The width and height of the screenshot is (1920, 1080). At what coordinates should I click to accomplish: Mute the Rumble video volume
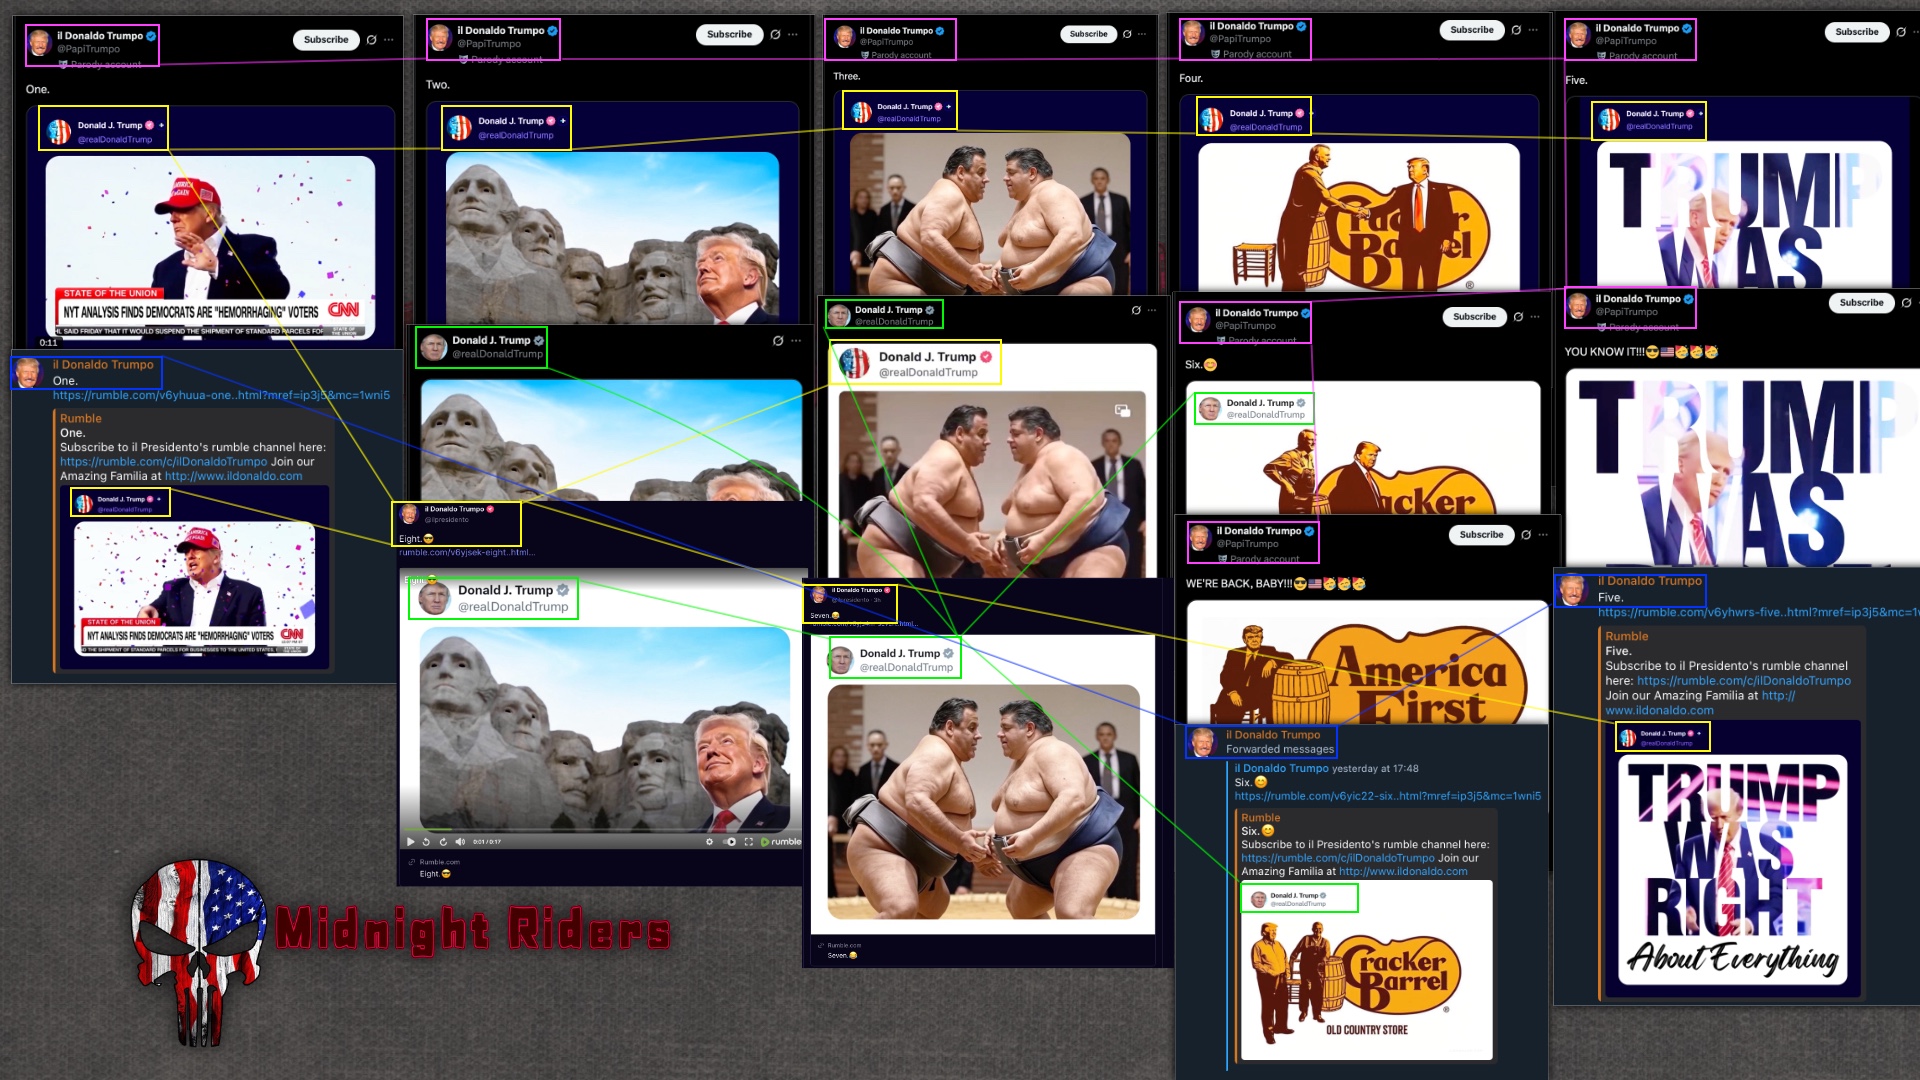[x=460, y=842]
